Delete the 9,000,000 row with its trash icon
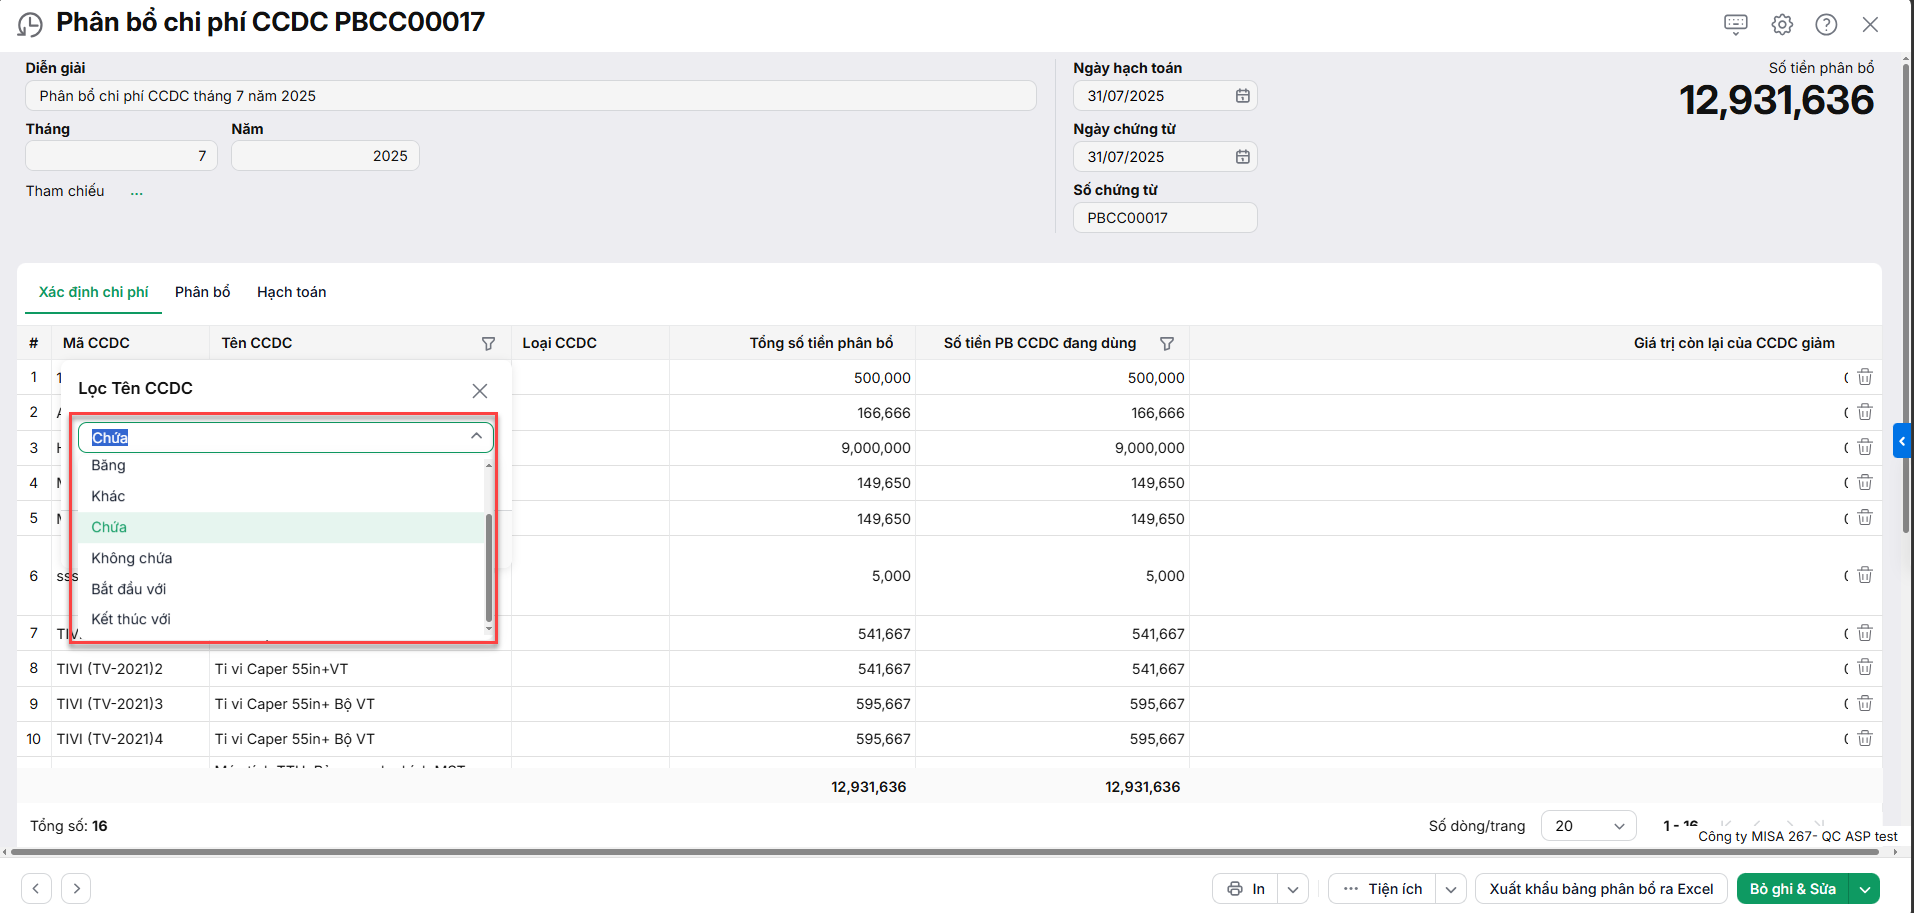This screenshot has height=913, width=1914. 1865,447
